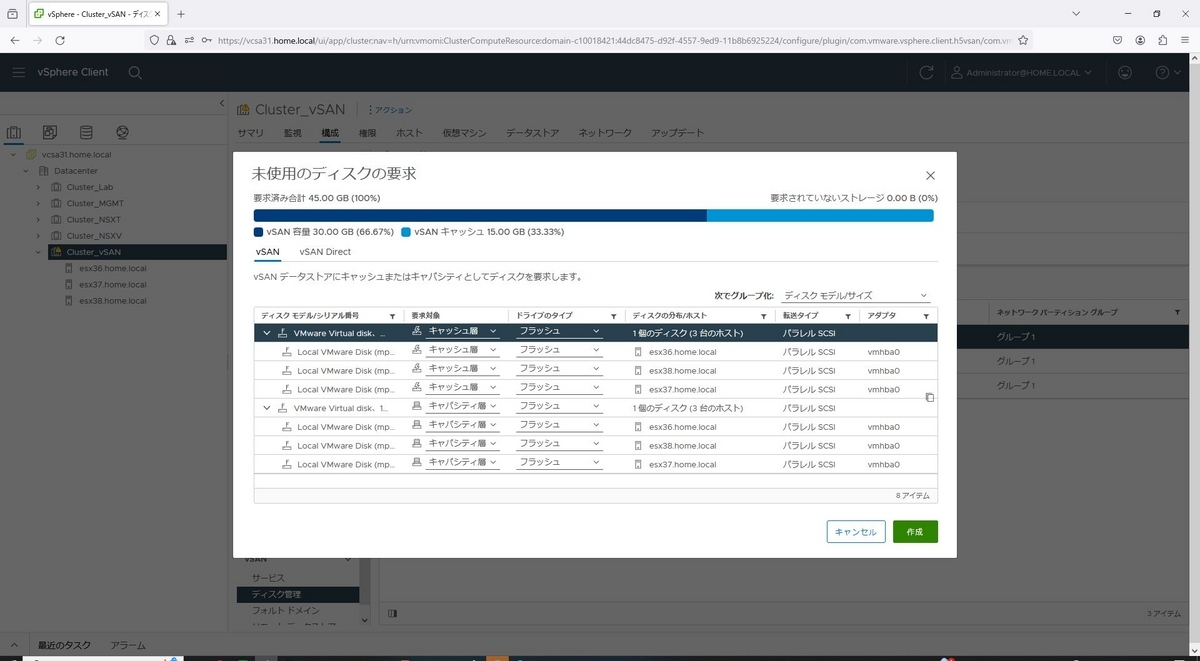The width and height of the screenshot is (1200, 661).
Task: Click dark blue vSAN 容量 legend swatch
Action: tap(259, 232)
